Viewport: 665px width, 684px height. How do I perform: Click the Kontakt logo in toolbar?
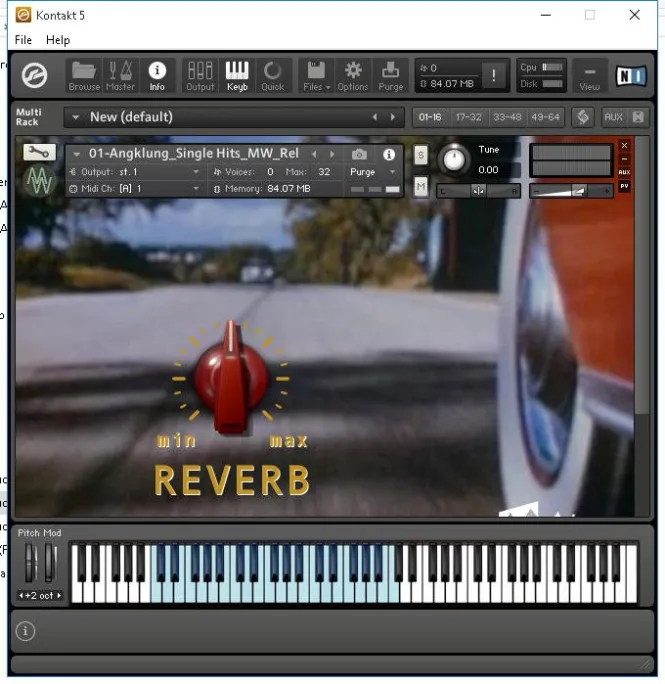coord(34,75)
